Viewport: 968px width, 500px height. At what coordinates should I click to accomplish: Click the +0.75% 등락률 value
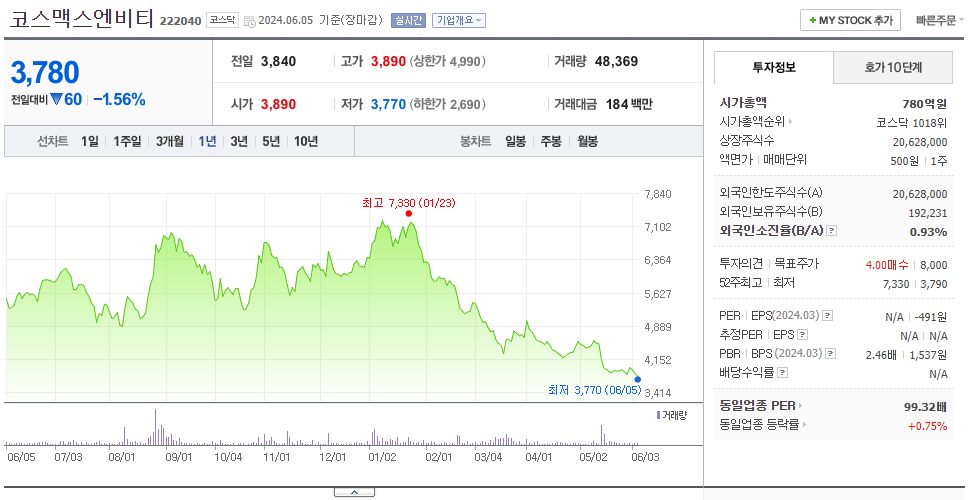(927, 426)
